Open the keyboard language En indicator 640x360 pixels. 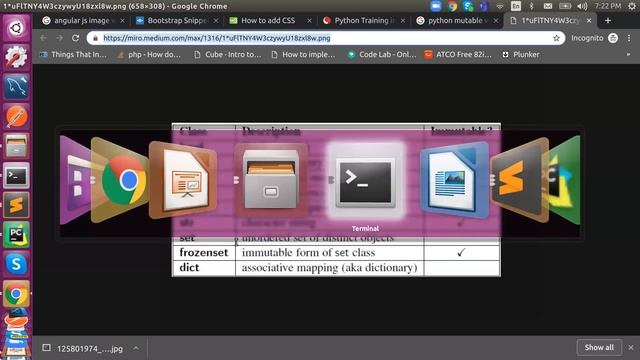coord(516,6)
